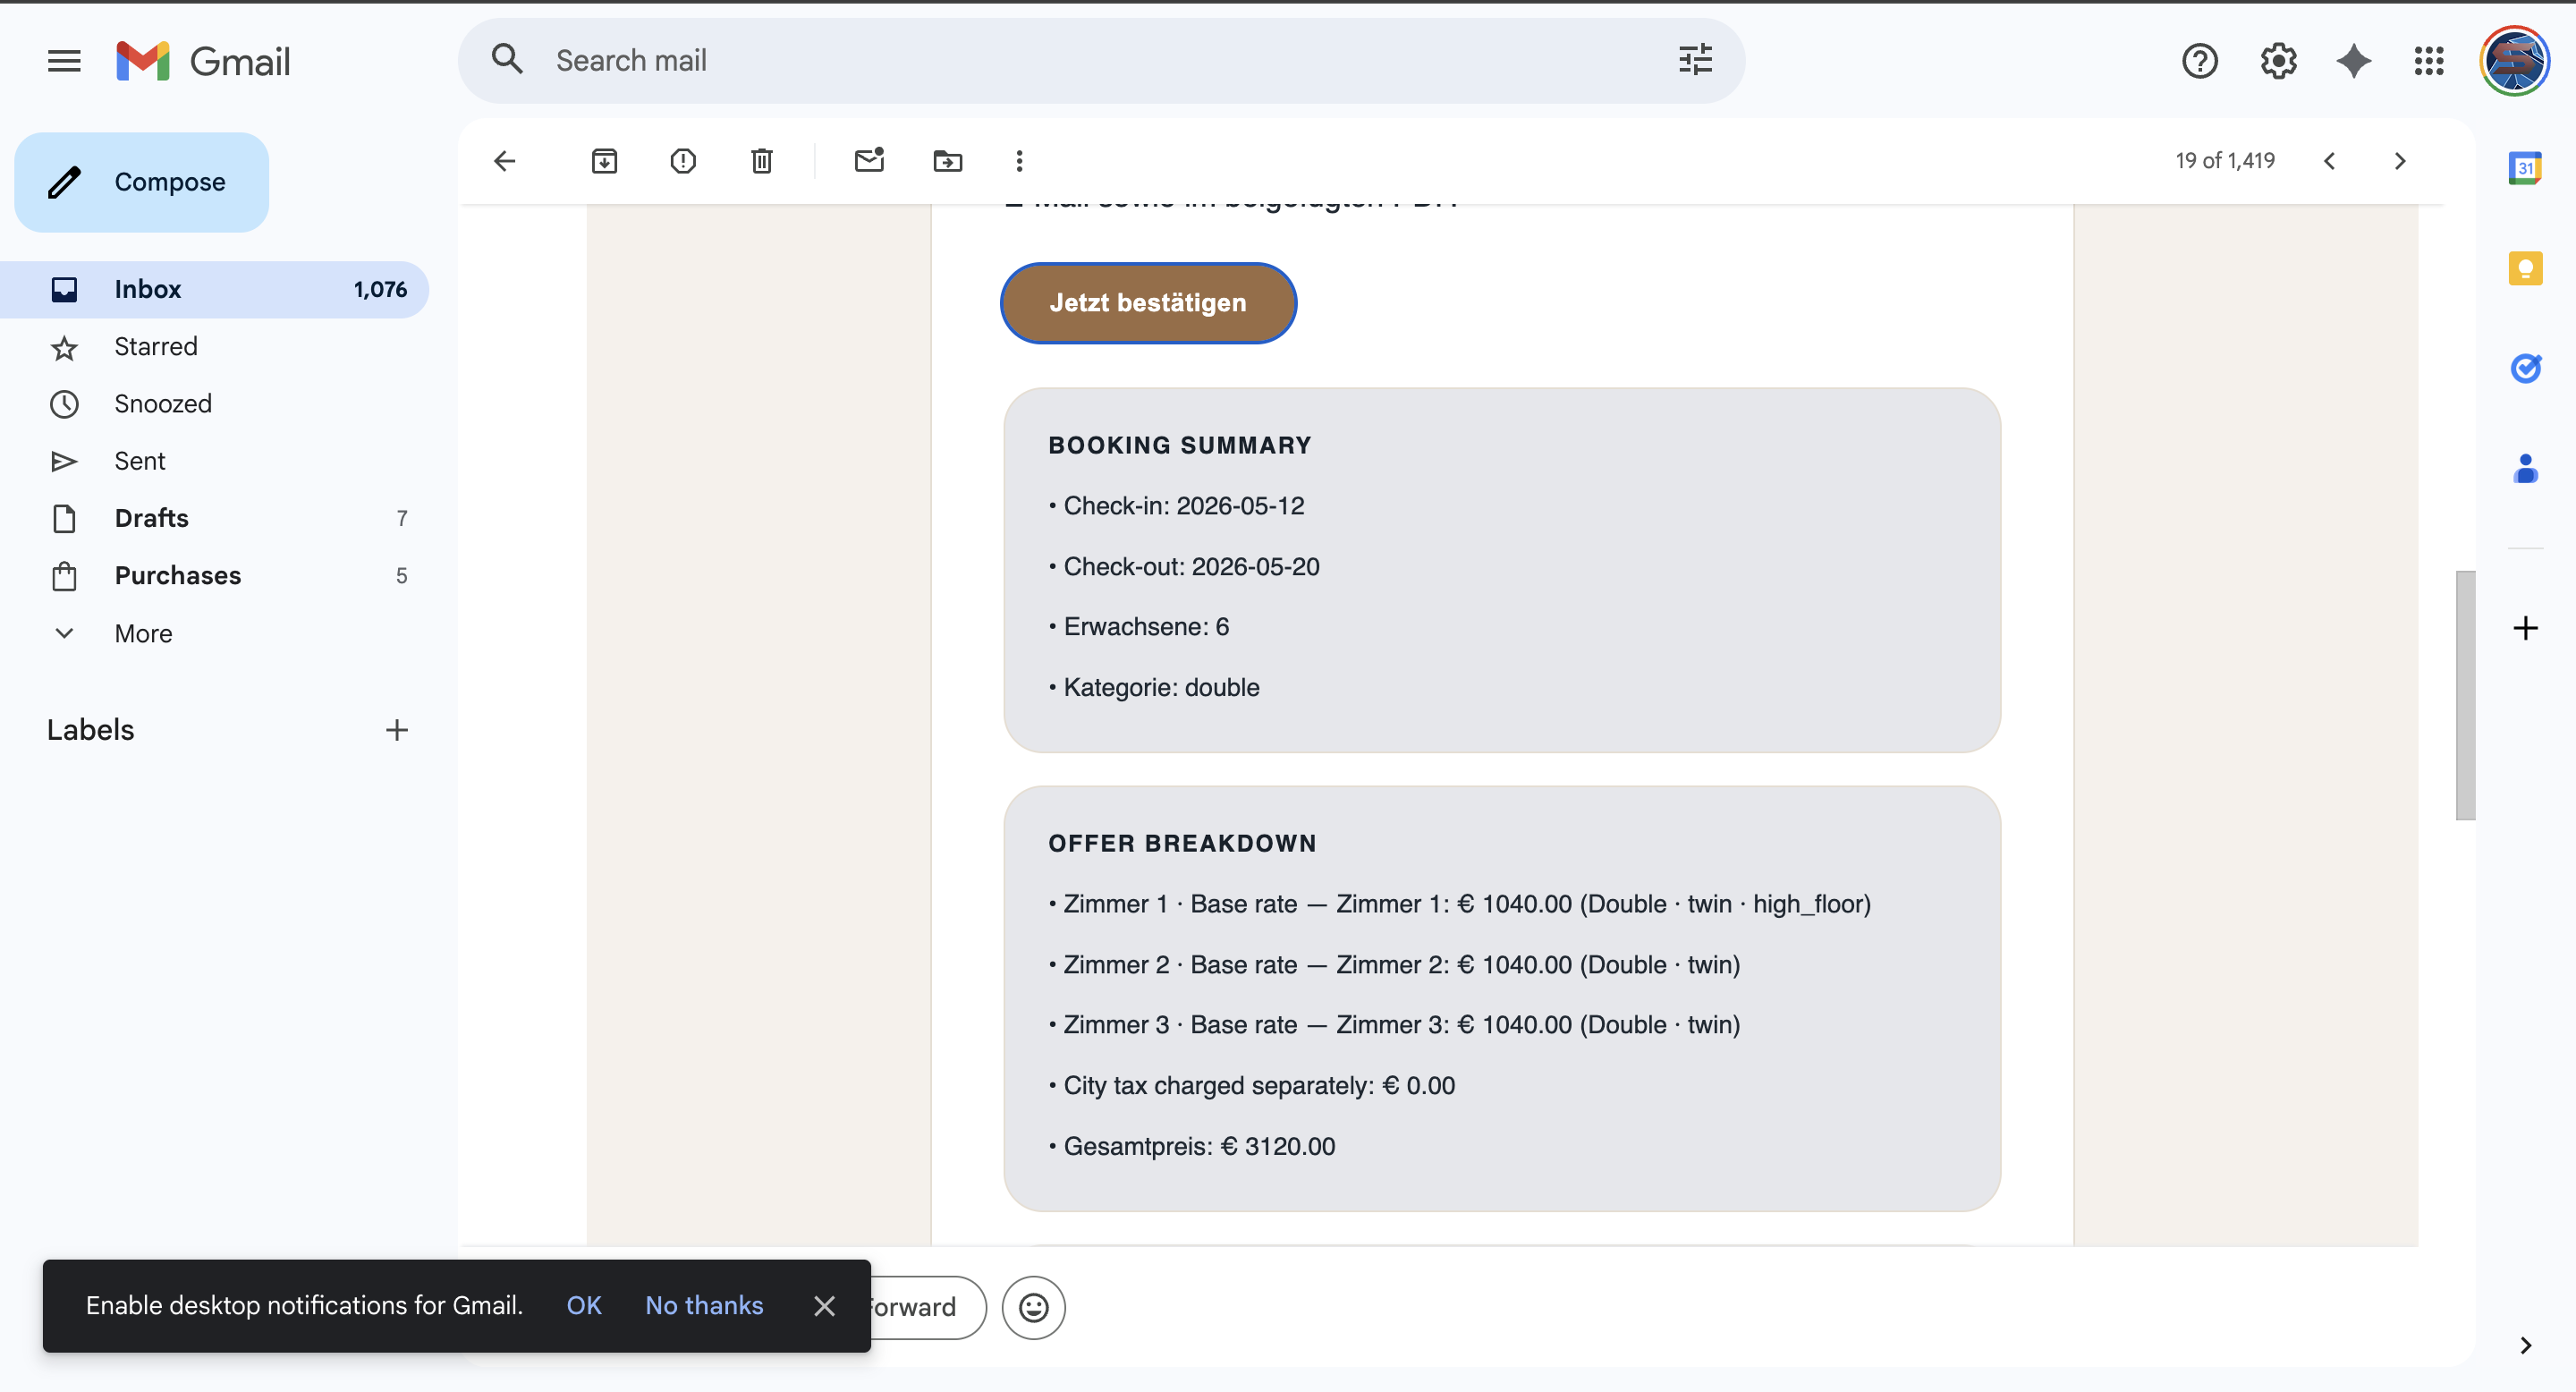
Task: Hide the side panel arrow
Action: [x=2525, y=1345]
